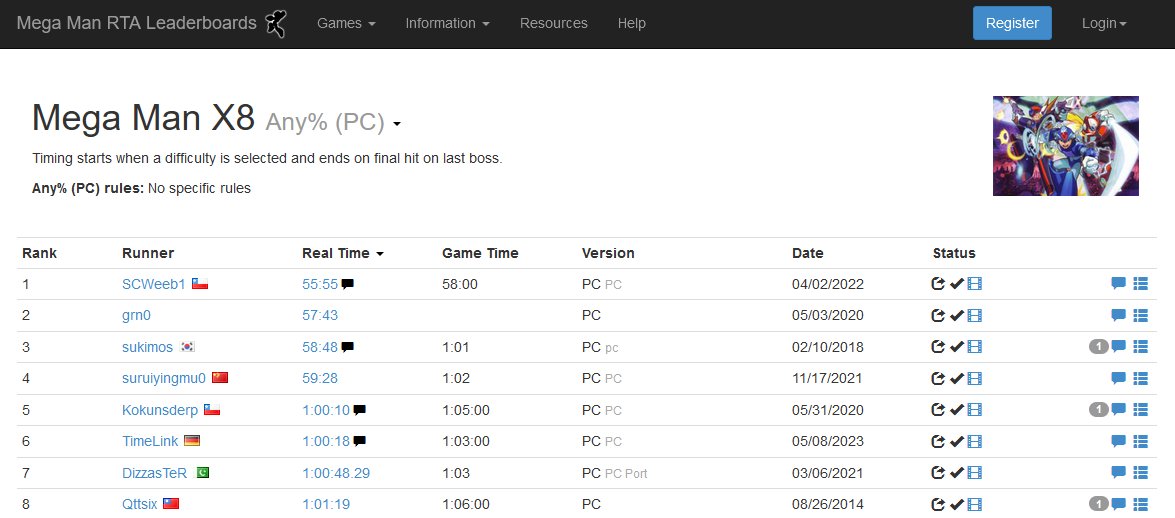Open the blue comments icon for SCWeeb1
The height and width of the screenshot is (518, 1175).
click(1118, 283)
